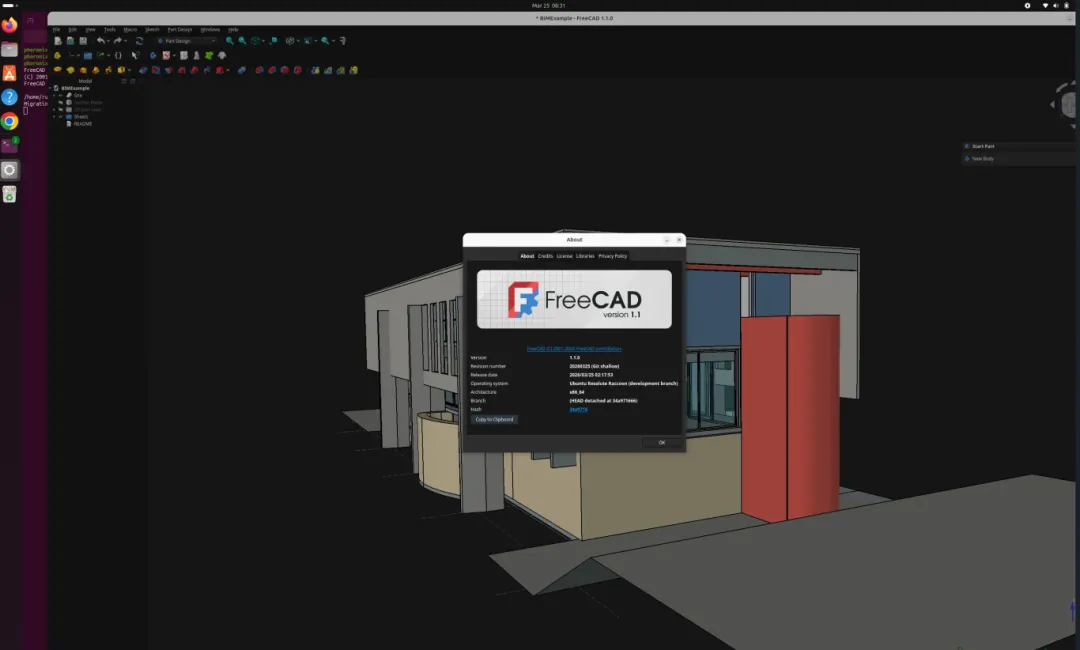Open the Part Design workbench selector
The width and height of the screenshot is (1080, 650).
pyautogui.click(x=187, y=41)
